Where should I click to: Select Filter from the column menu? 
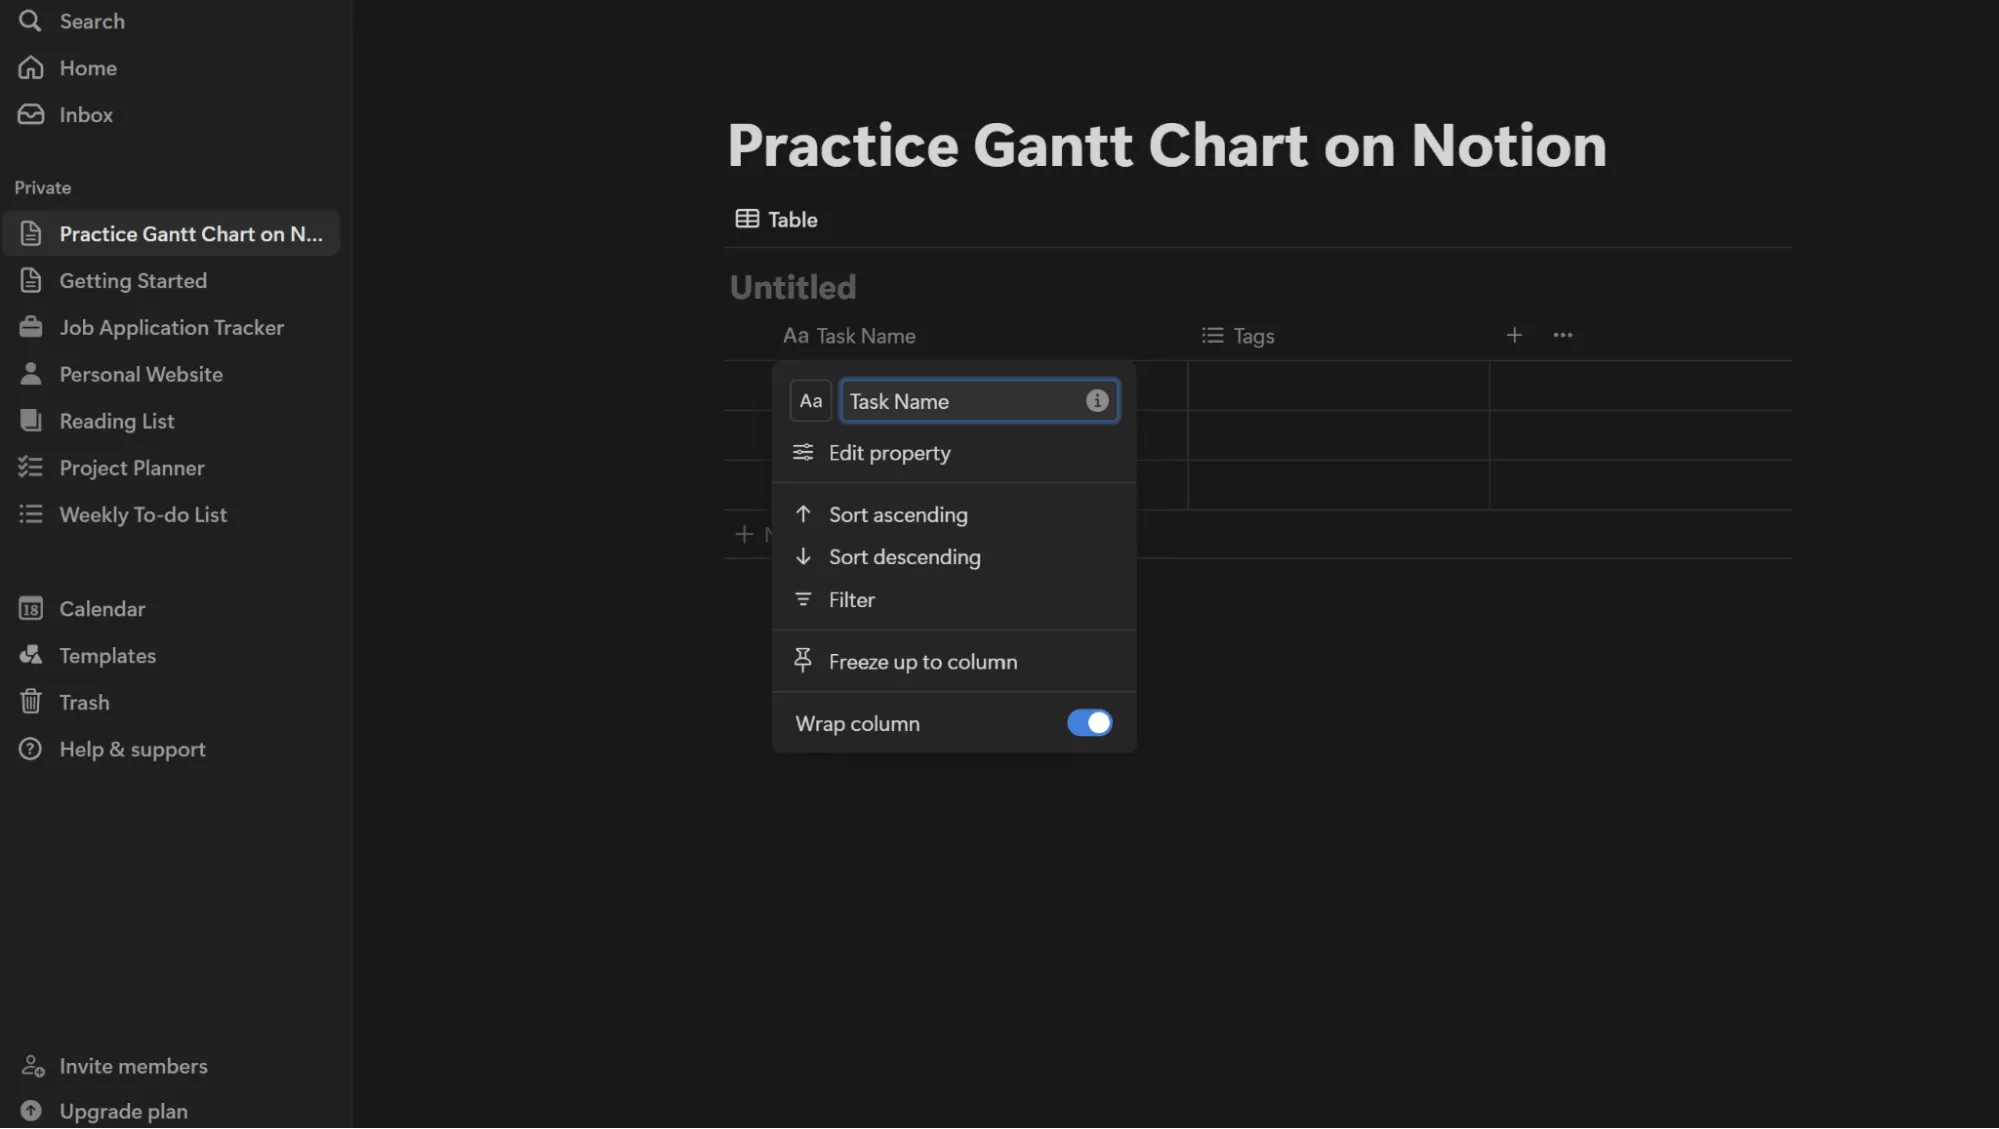point(954,600)
